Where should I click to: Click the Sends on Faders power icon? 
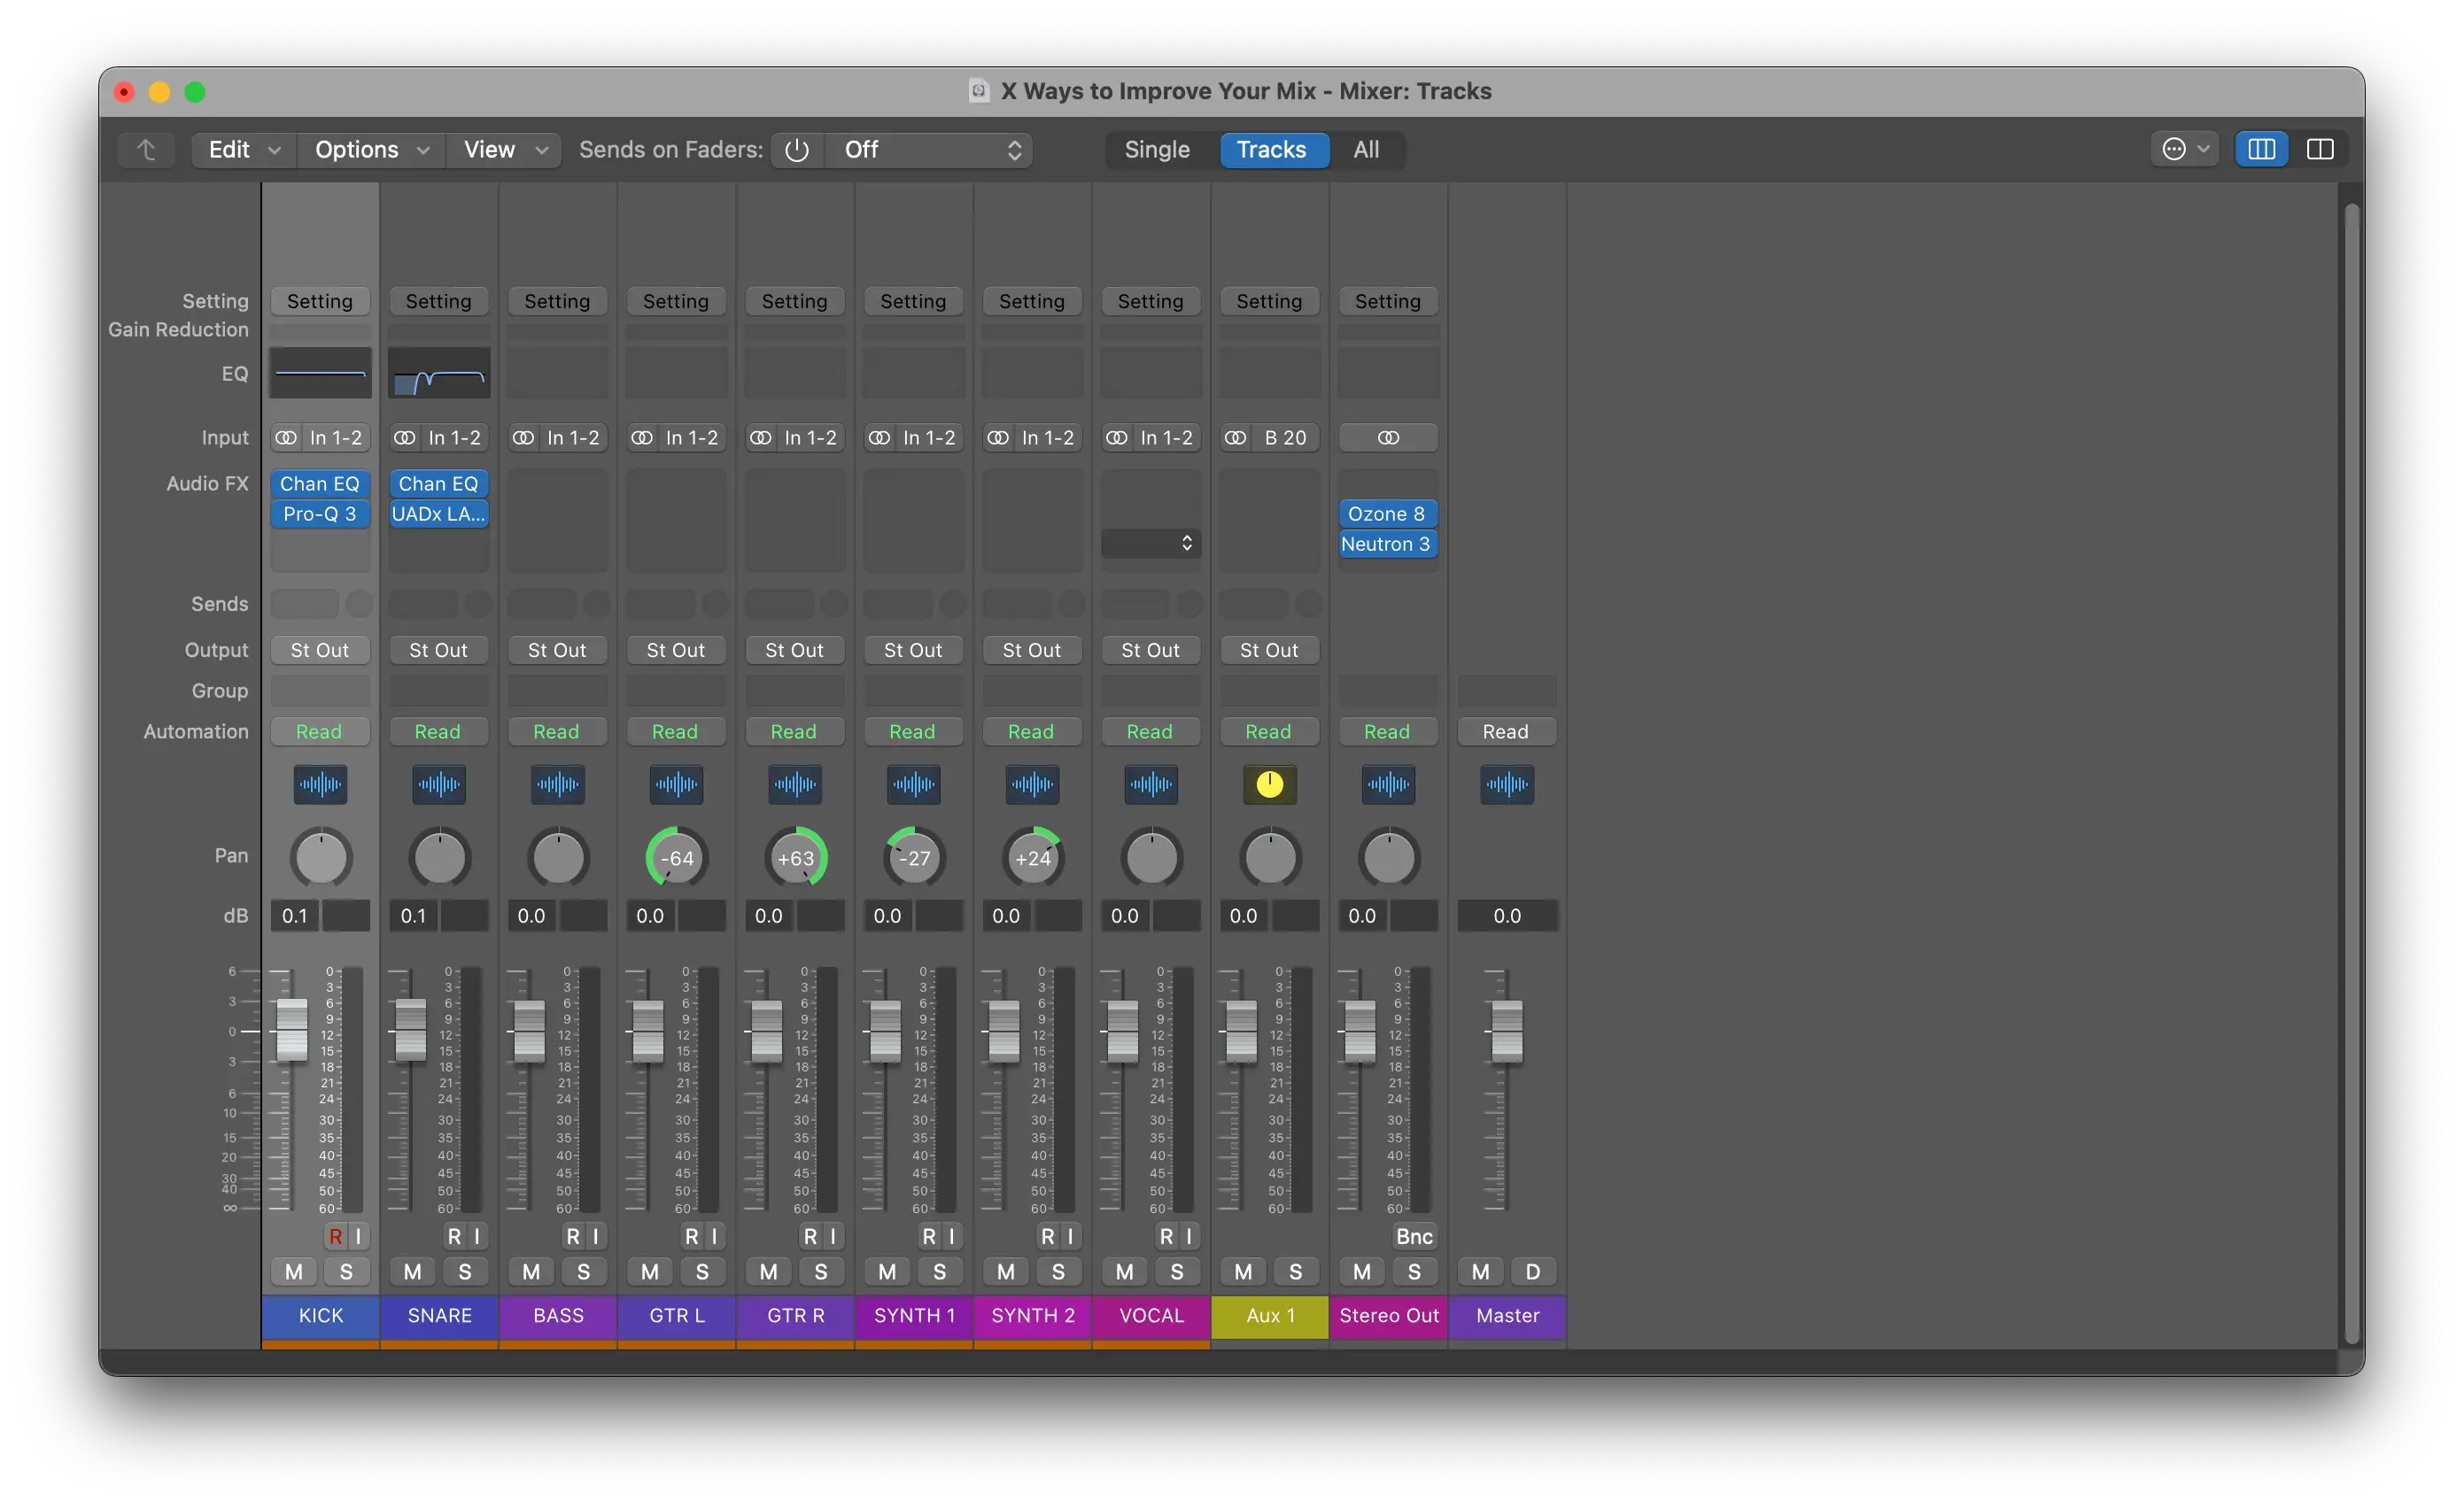pyautogui.click(x=797, y=150)
